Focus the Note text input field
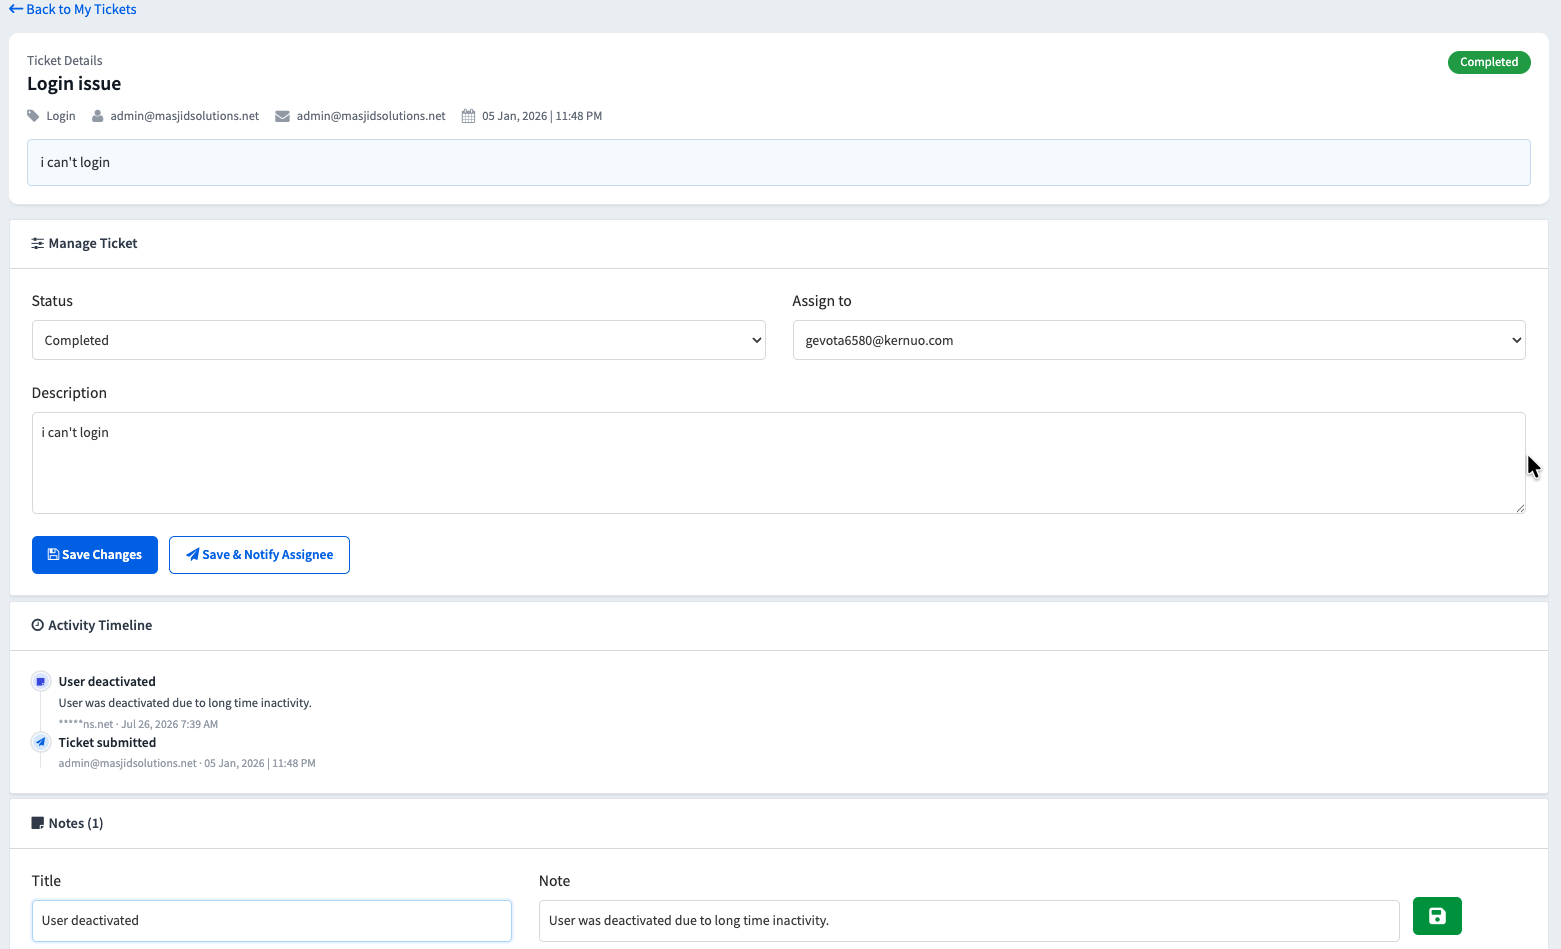Image resolution: width=1561 pixels, height=949 pixels. click(x=969, y=921)
